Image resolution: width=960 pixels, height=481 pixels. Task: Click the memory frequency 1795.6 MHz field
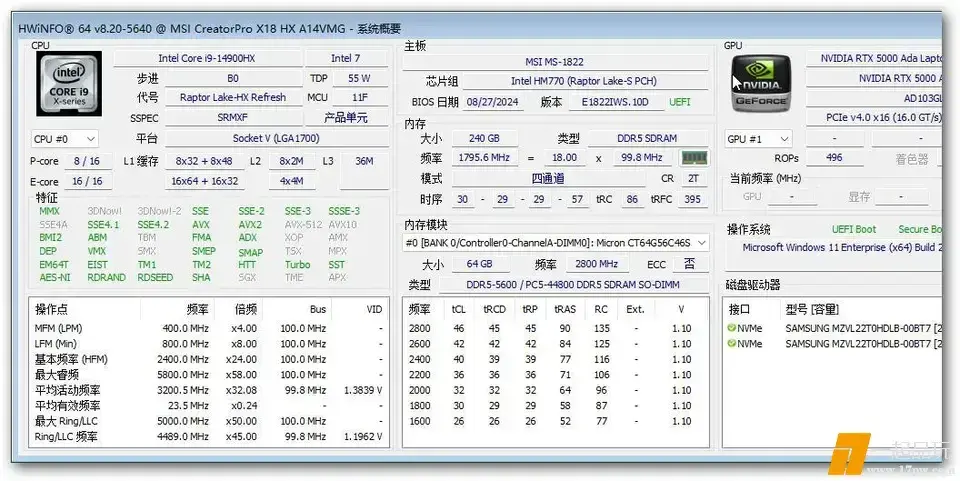484,157
